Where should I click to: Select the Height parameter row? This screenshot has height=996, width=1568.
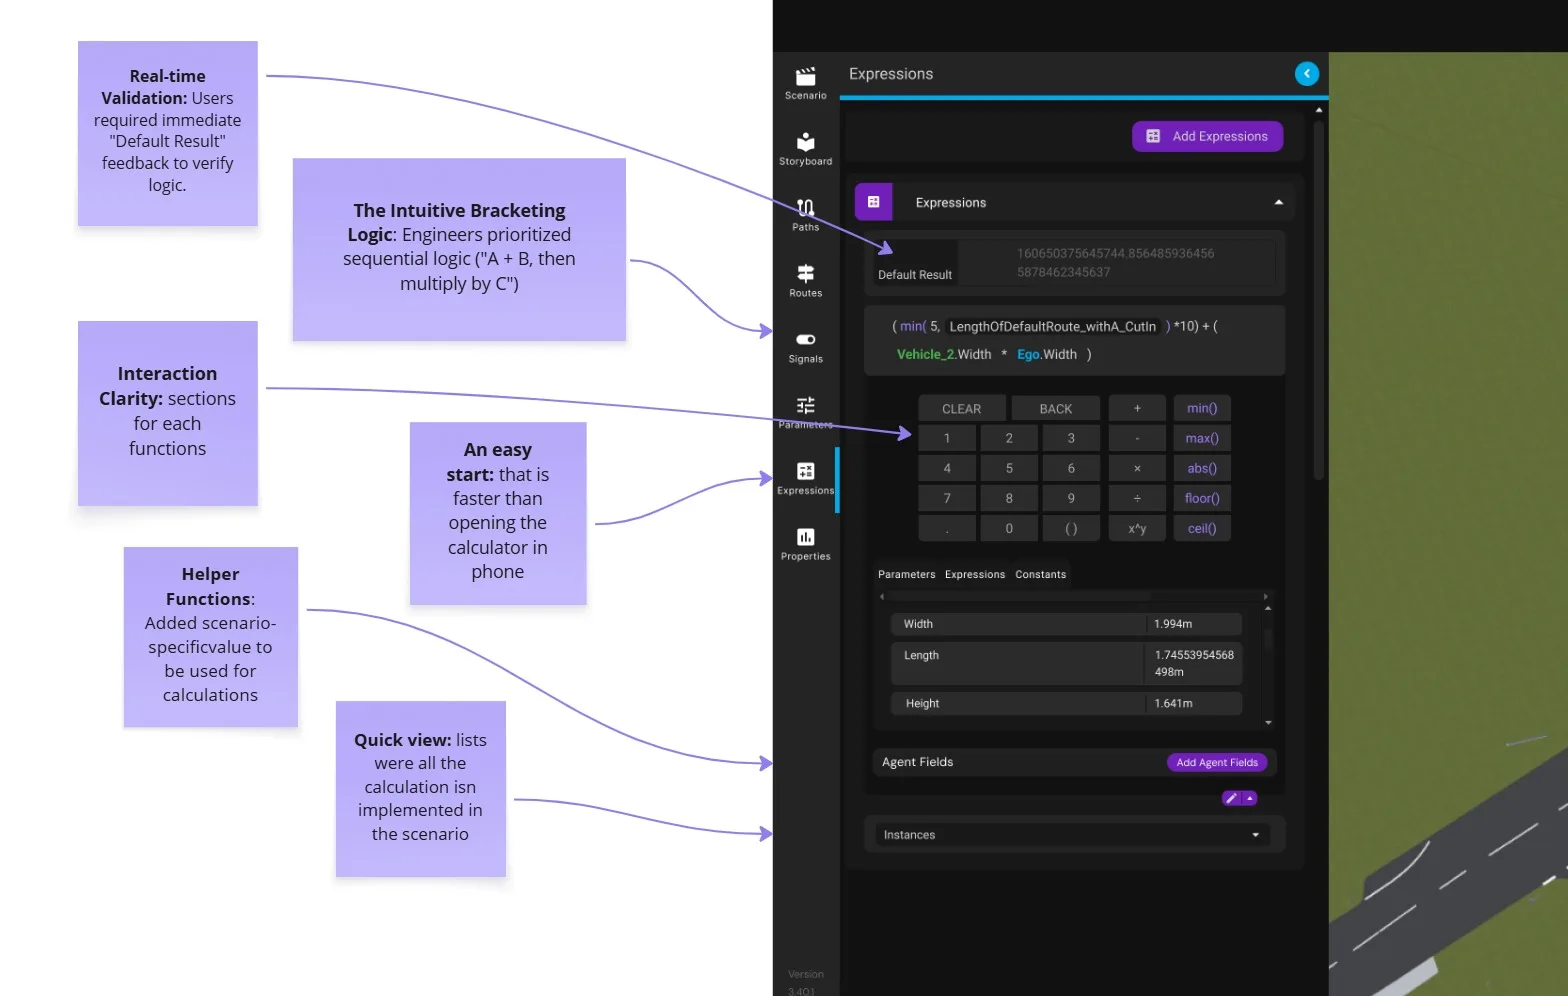1066,703
